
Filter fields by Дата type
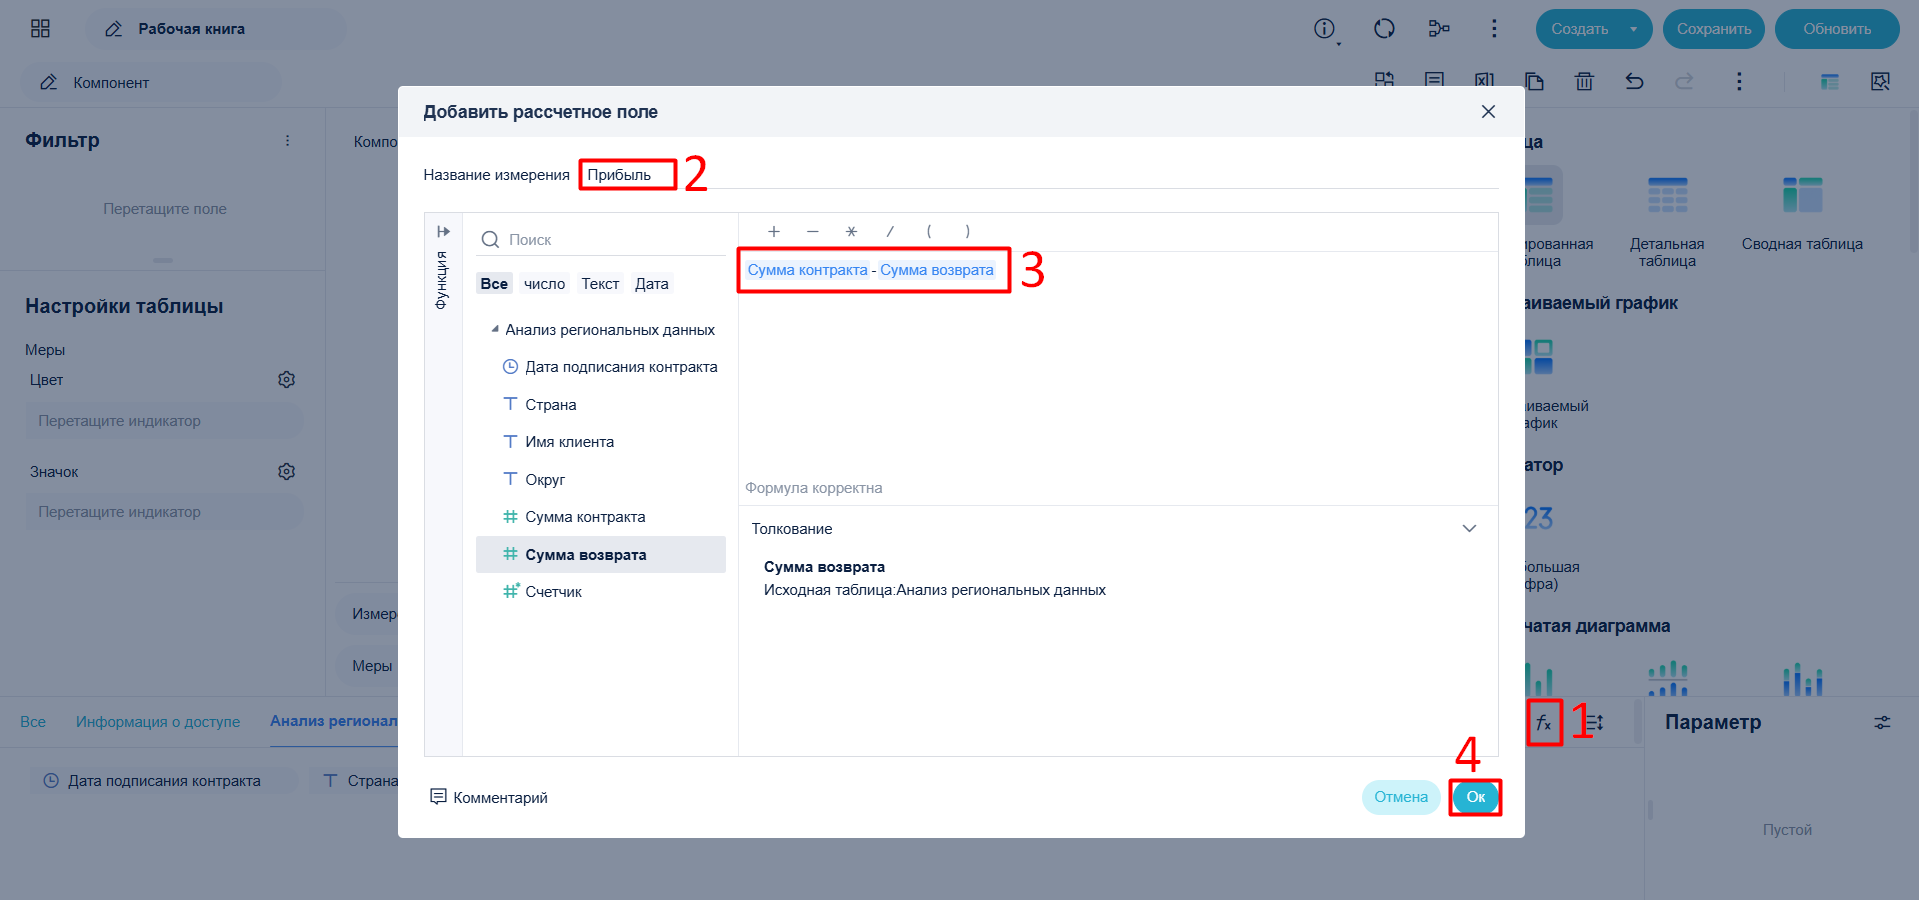(651, 284)
